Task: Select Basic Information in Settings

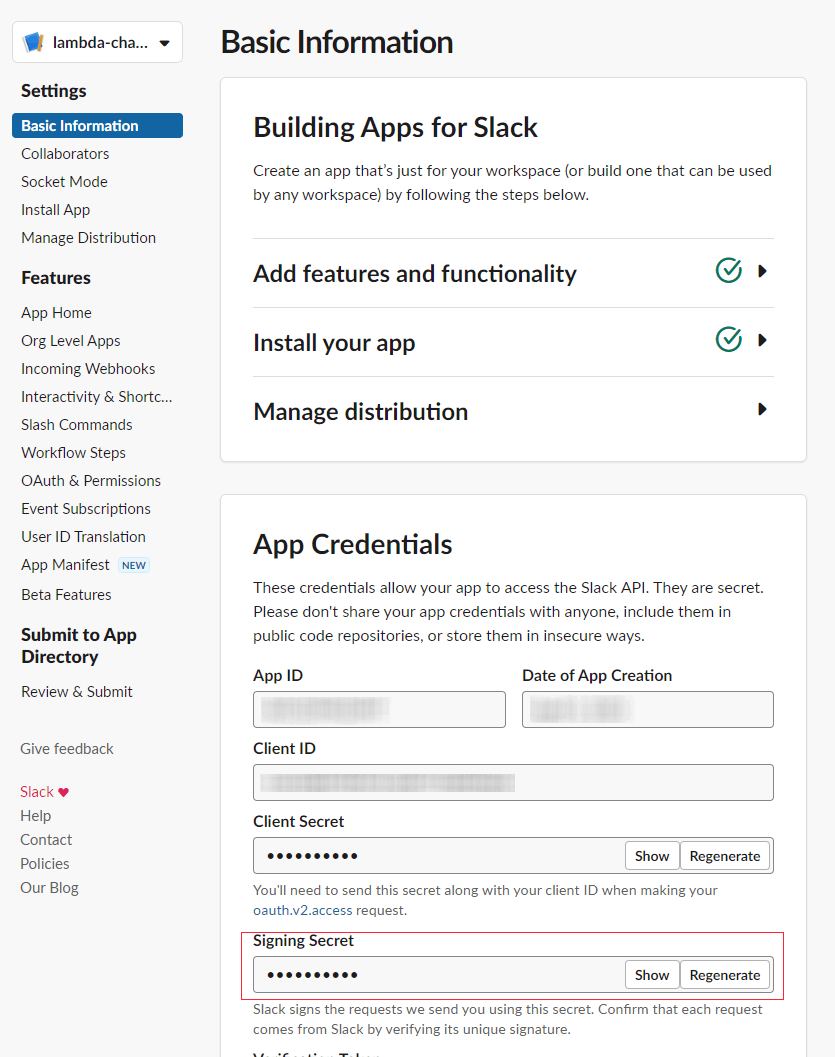Action: click(97, 125)
